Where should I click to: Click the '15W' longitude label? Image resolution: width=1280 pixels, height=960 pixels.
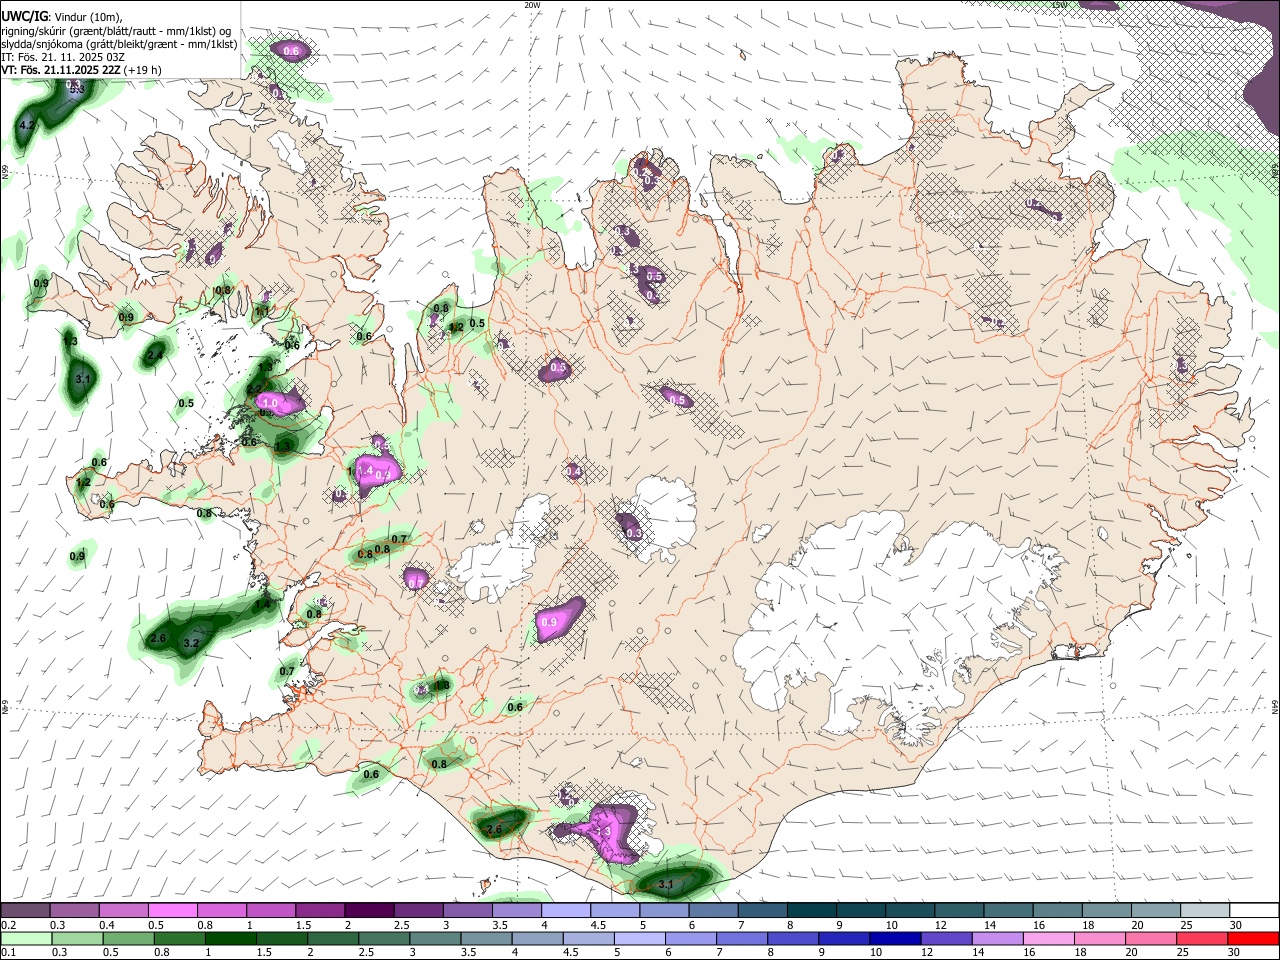(1060, 5)
